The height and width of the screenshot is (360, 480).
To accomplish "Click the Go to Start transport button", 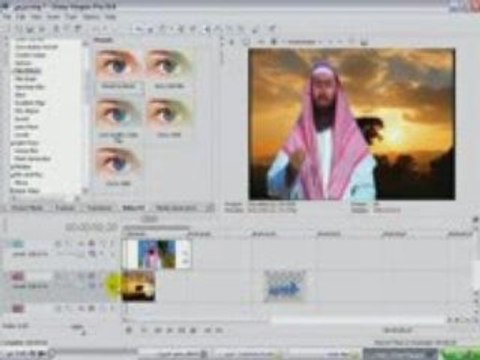I will [207, 330].
